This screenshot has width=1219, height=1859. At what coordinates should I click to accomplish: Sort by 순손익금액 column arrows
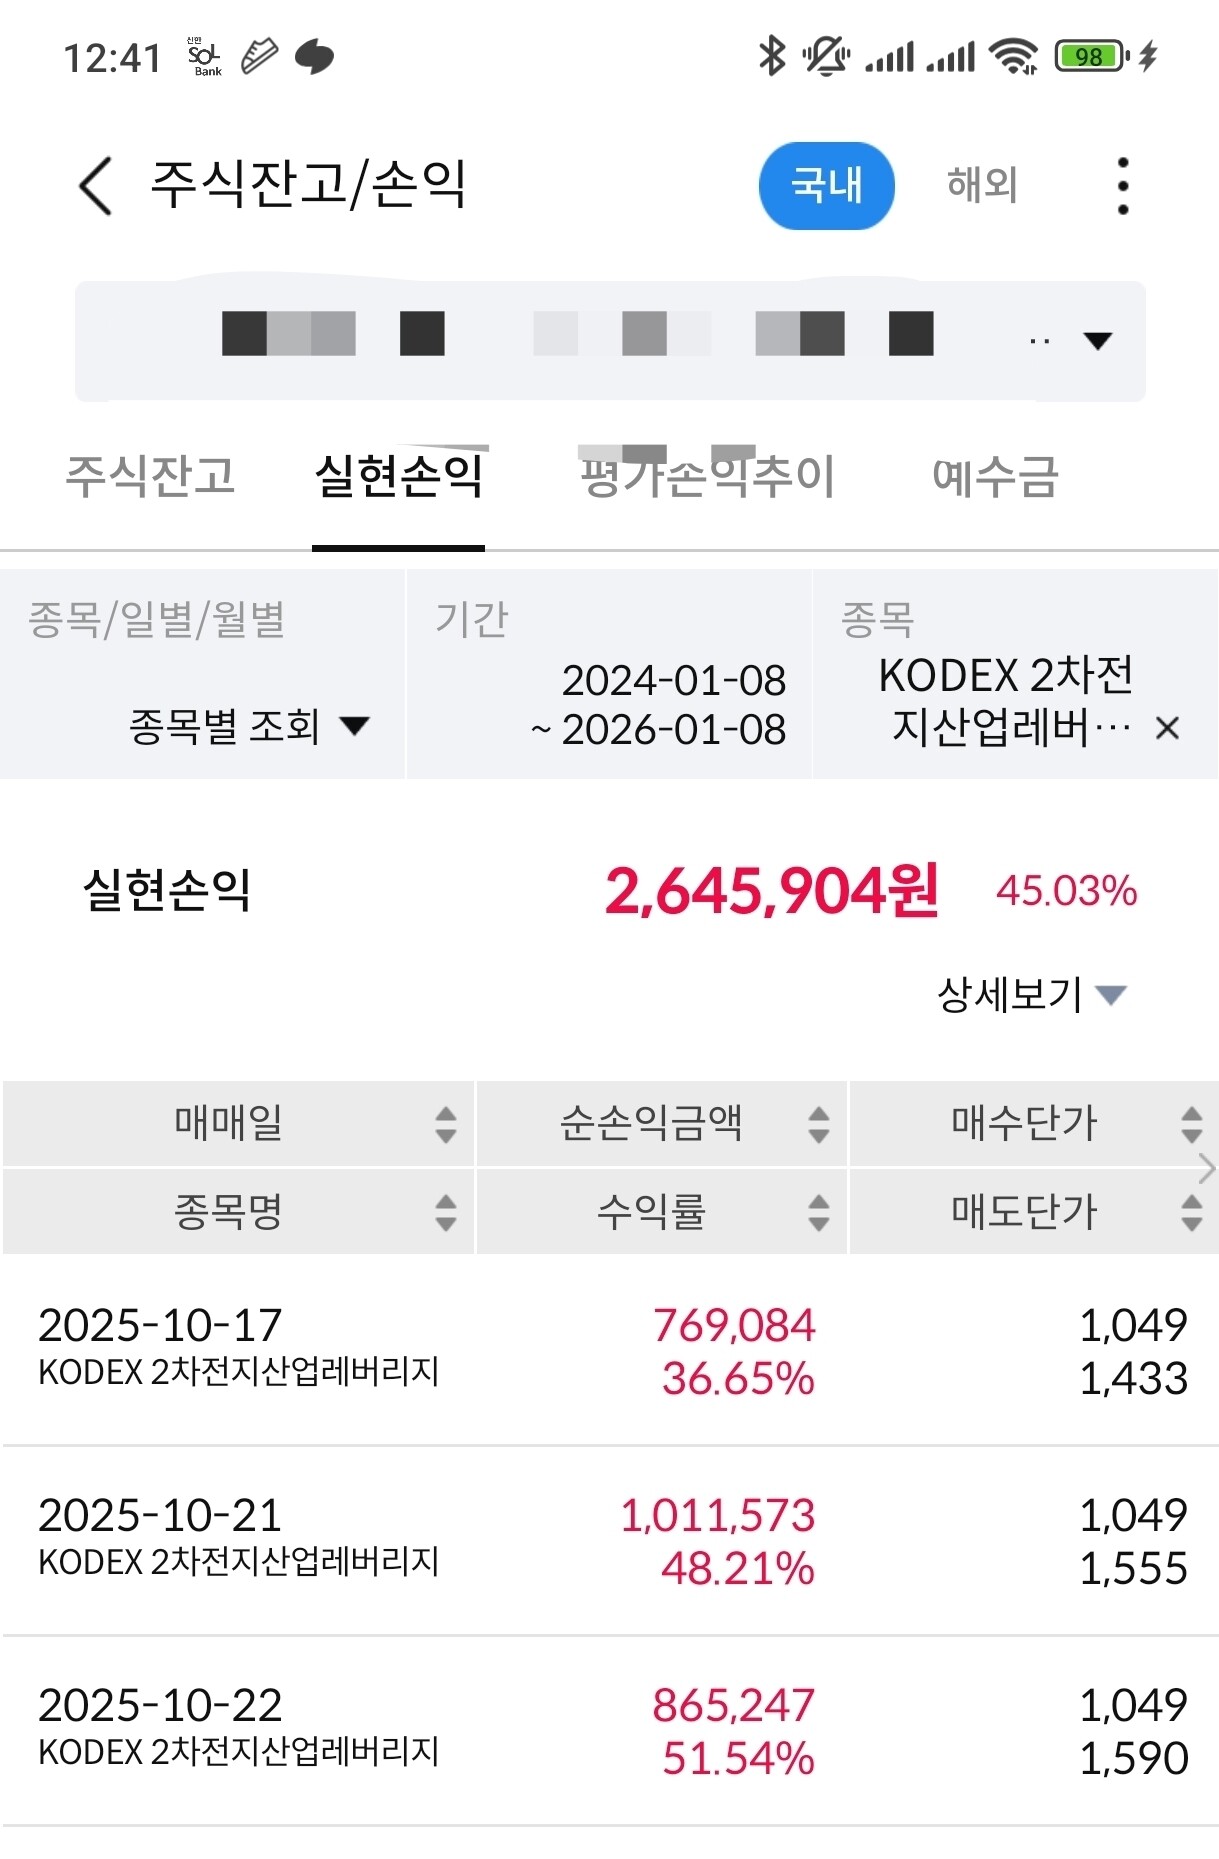[x=818, y=1124]
